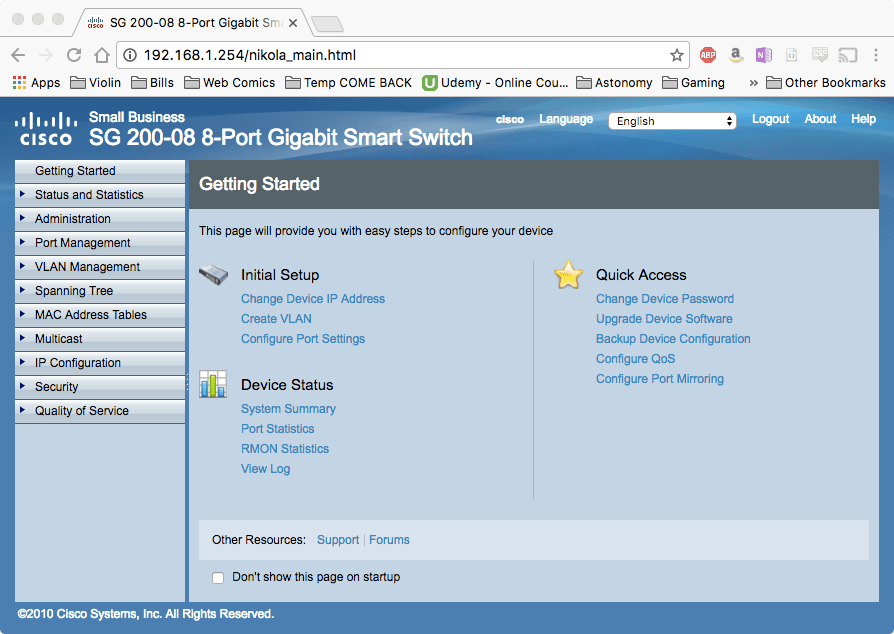Open Violin bookmarks folder
The image size is (894, 634).
point(95,83)
